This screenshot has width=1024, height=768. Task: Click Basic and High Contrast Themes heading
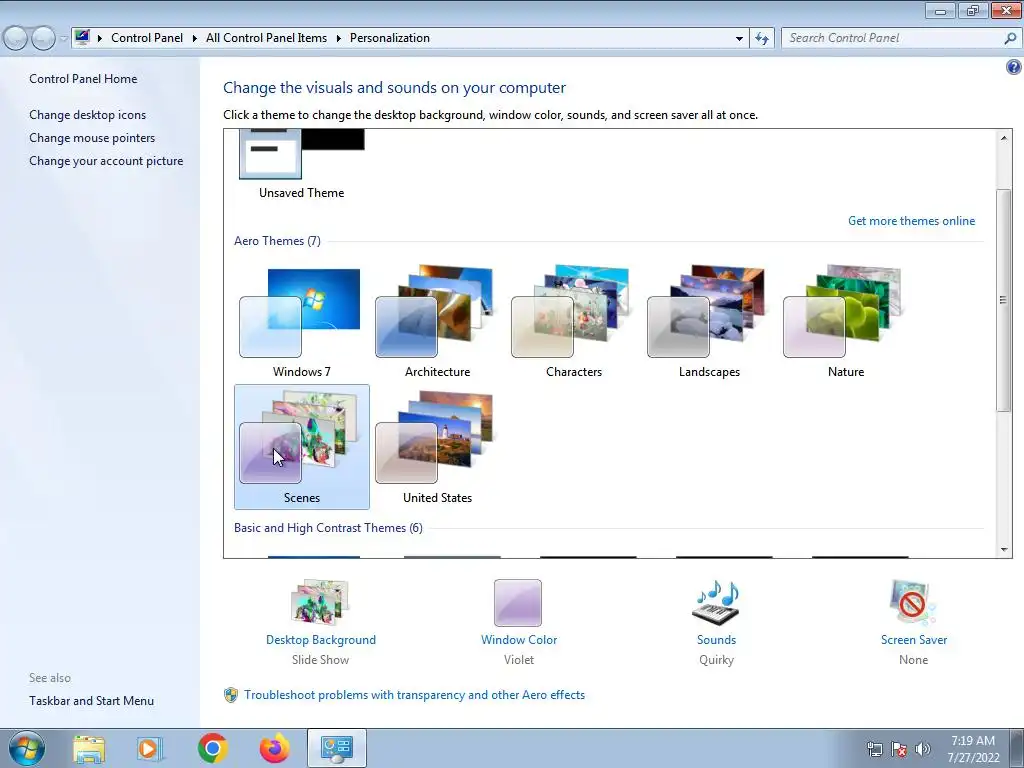tap(328, 528)
